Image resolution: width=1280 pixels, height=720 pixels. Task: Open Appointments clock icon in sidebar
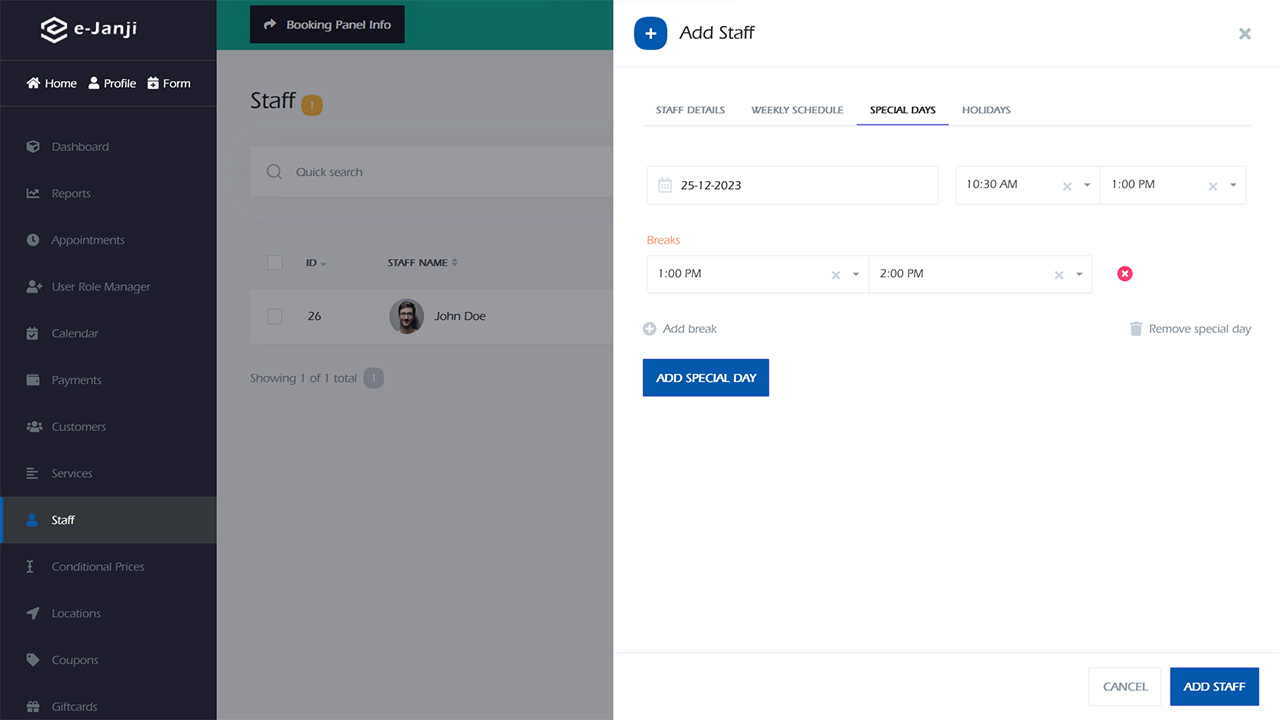33,240
